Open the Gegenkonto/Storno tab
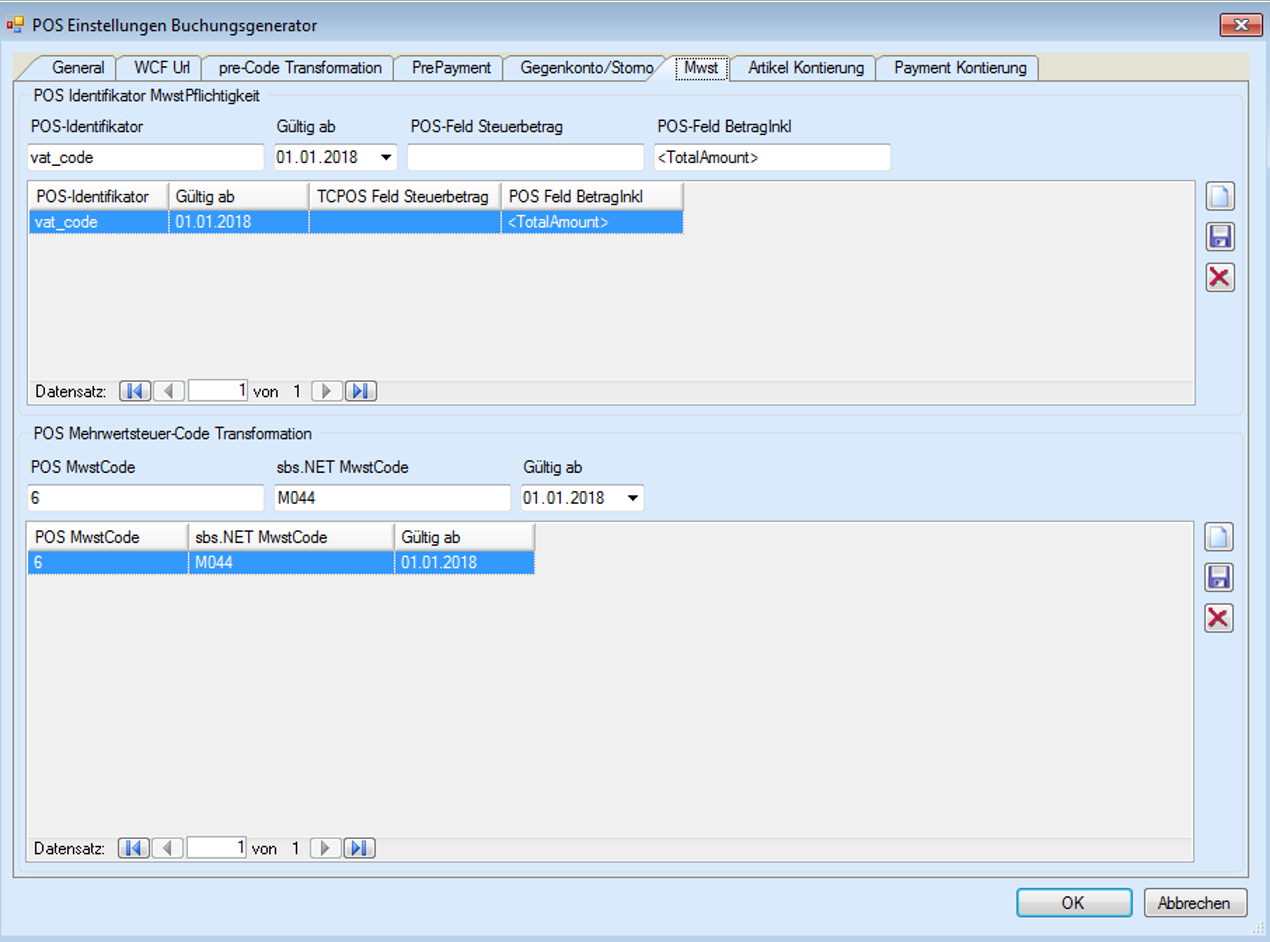Viewport: 1270px width, 942px height. 586,68
